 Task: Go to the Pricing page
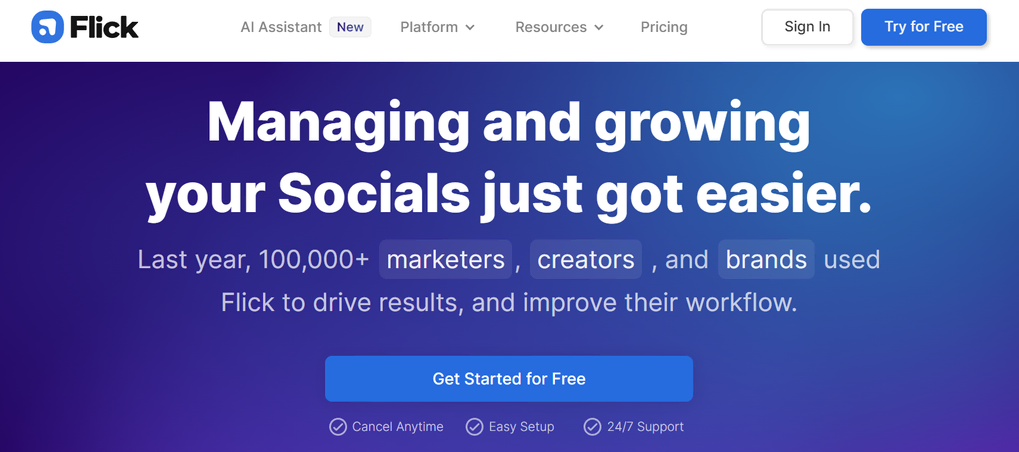(x=664, y=27)
